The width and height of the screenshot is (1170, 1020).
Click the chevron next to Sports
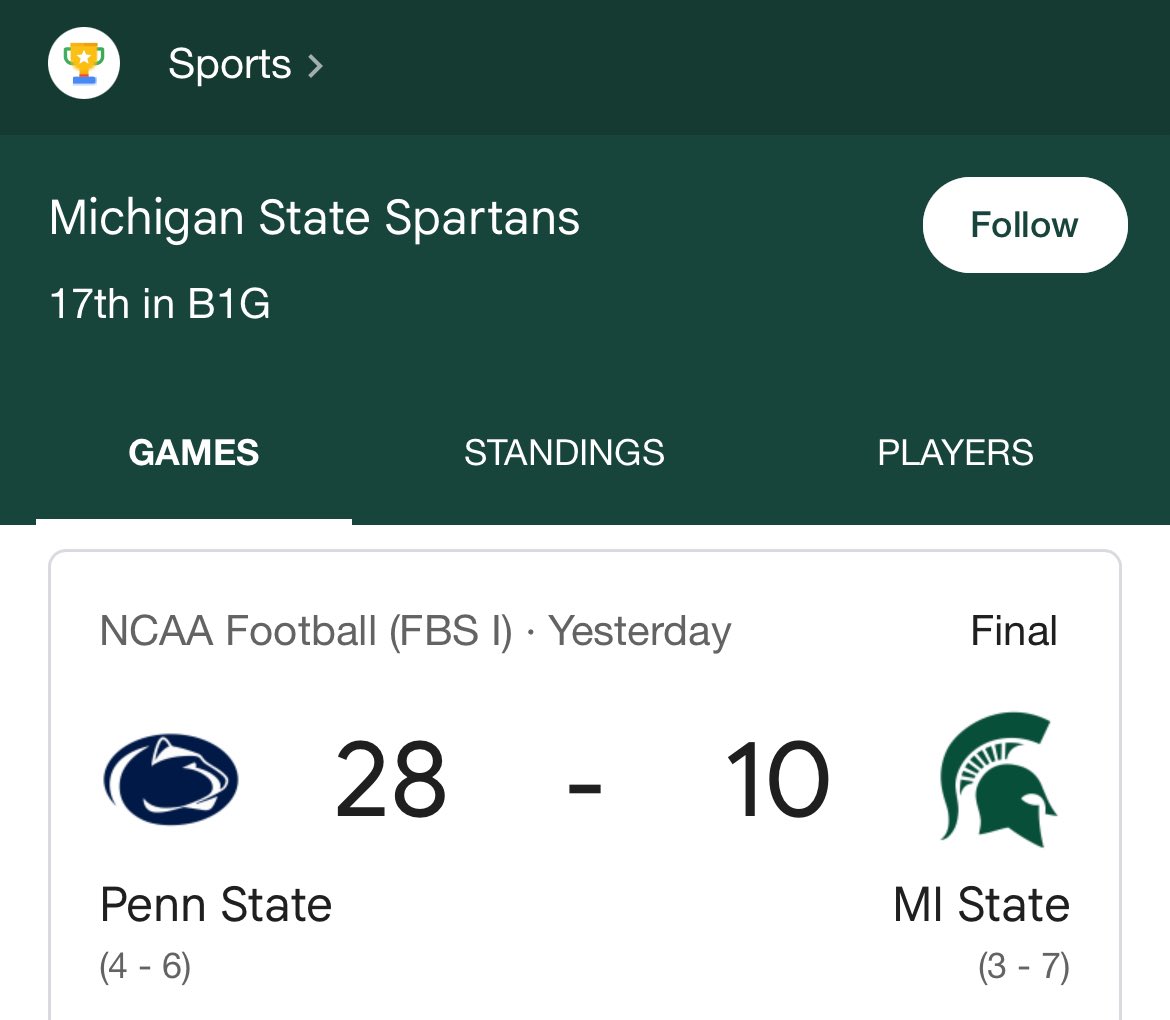coord(315,66)
